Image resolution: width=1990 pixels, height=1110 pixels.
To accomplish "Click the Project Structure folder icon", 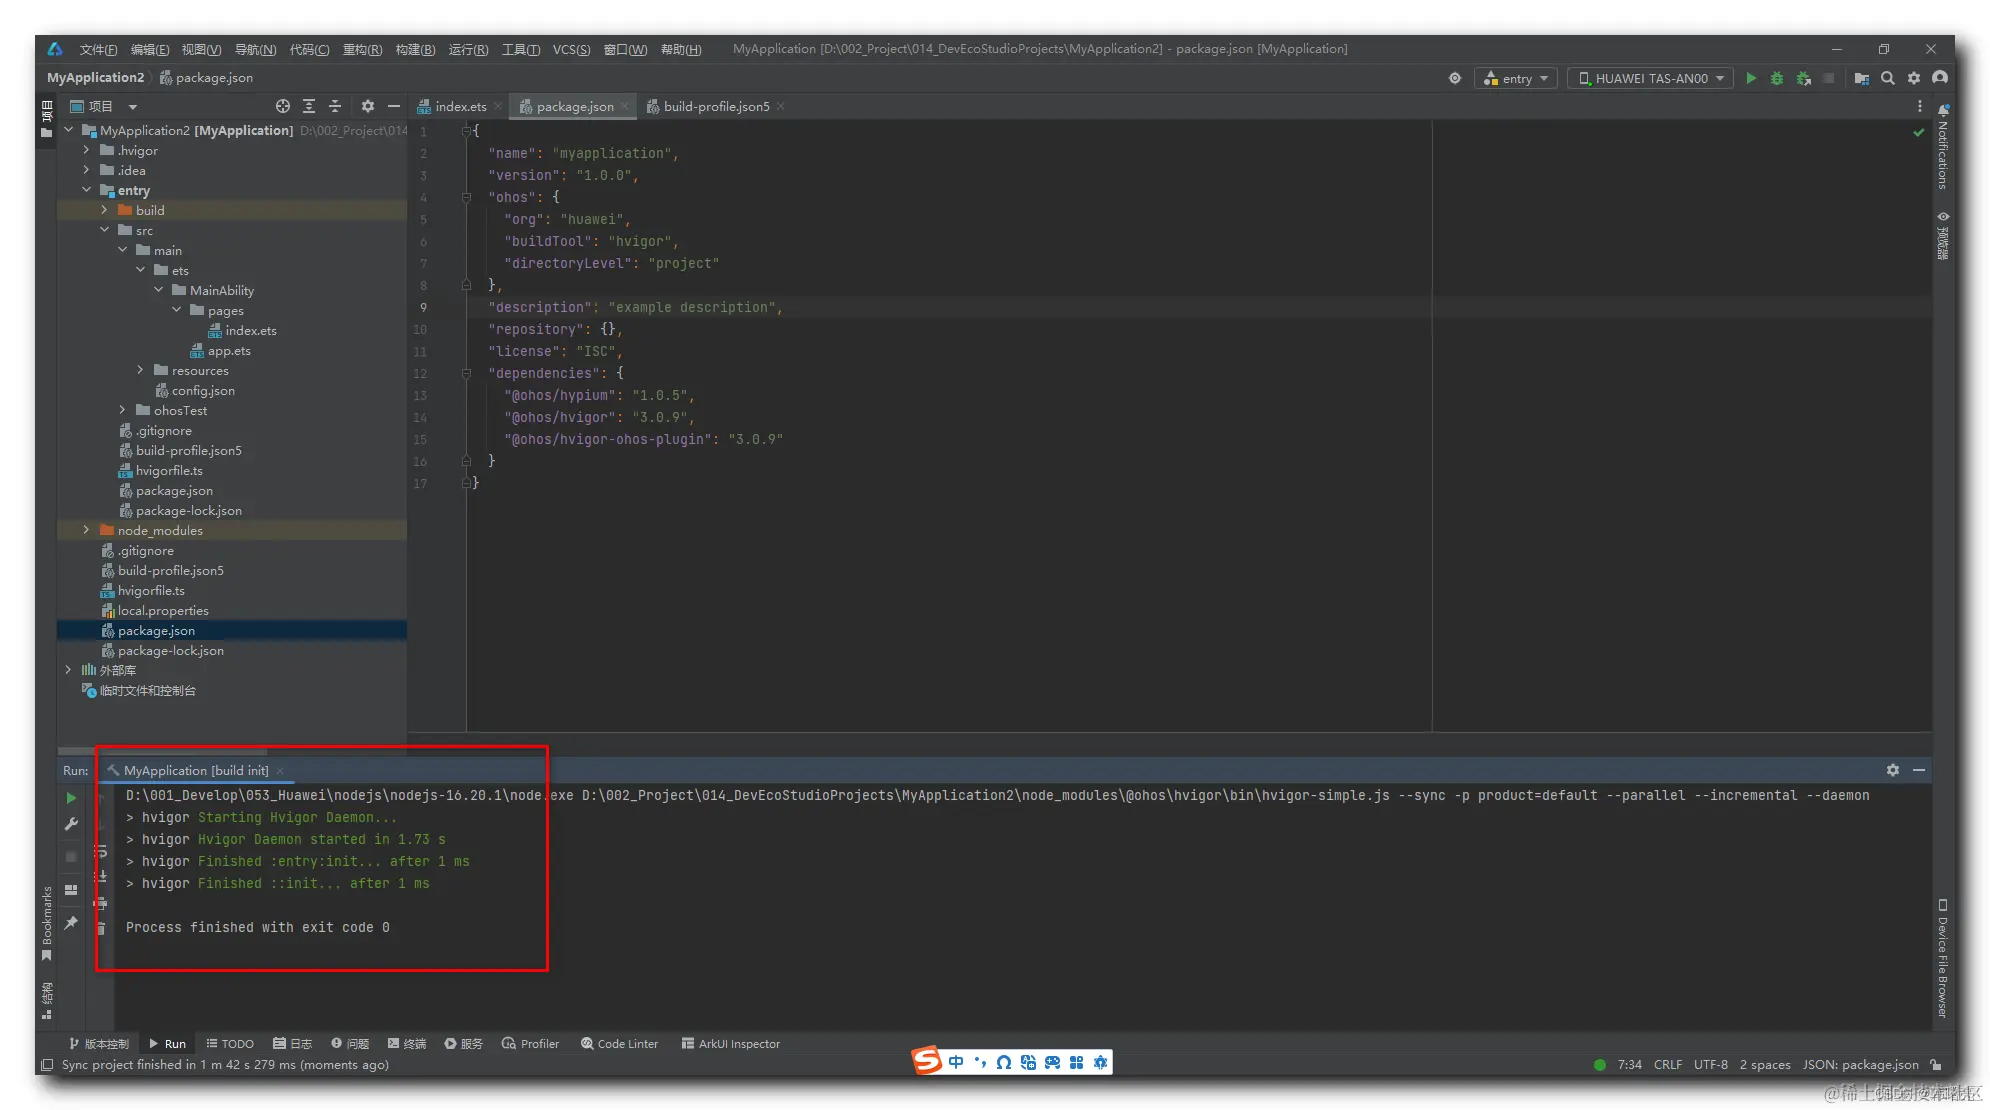I will (x=1861, y=78).
